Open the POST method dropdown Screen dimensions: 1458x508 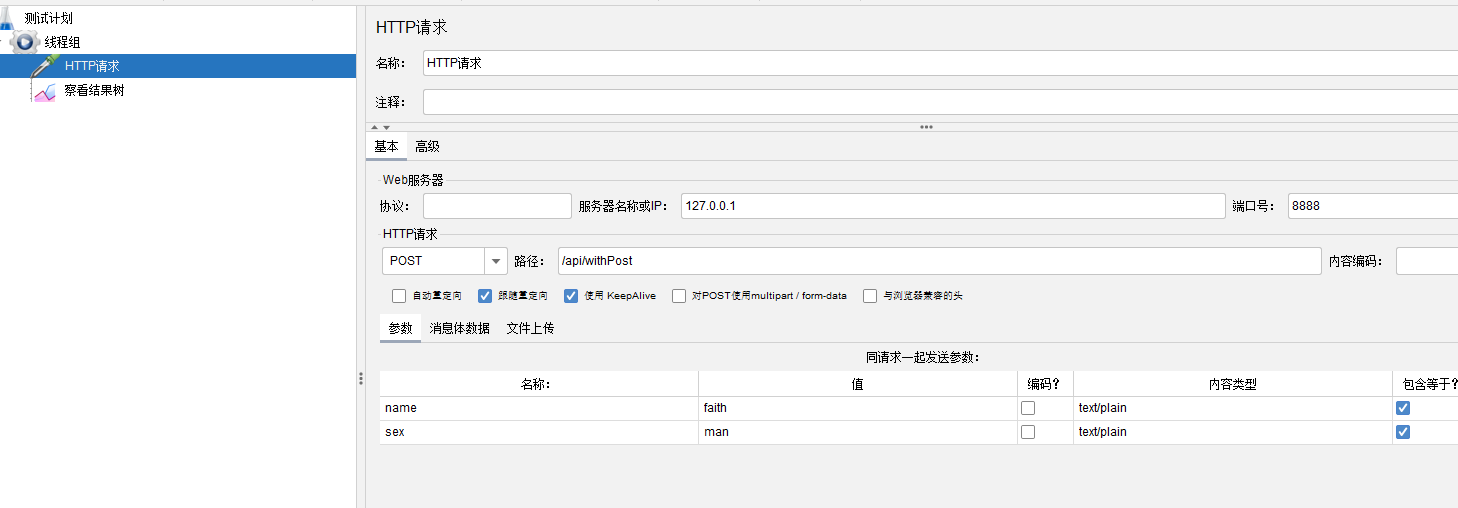click(x=496, y=261)
